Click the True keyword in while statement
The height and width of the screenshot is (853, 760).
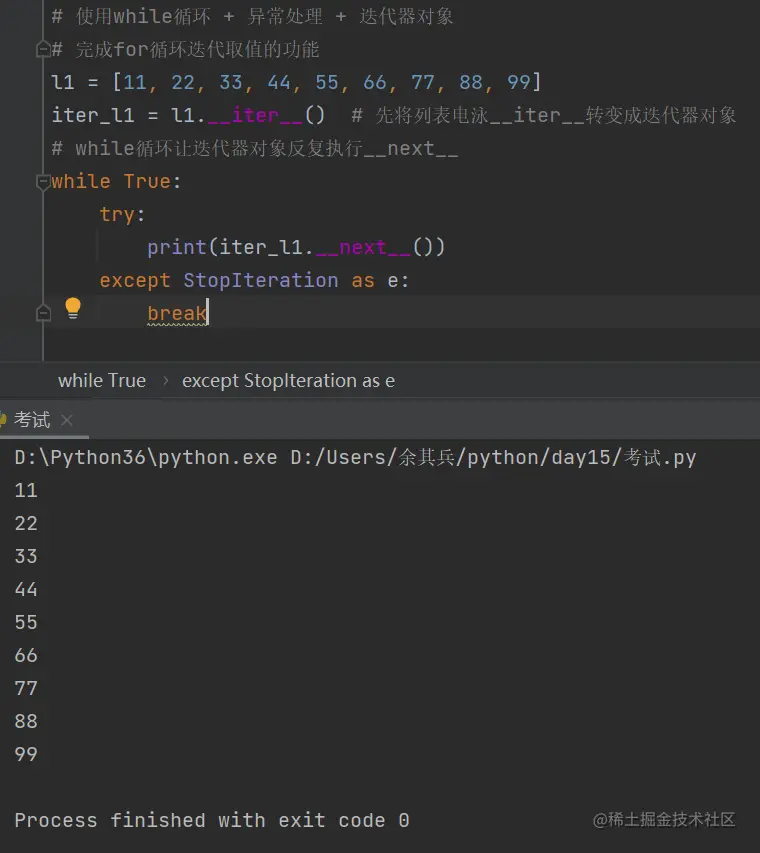pos(147,181)
